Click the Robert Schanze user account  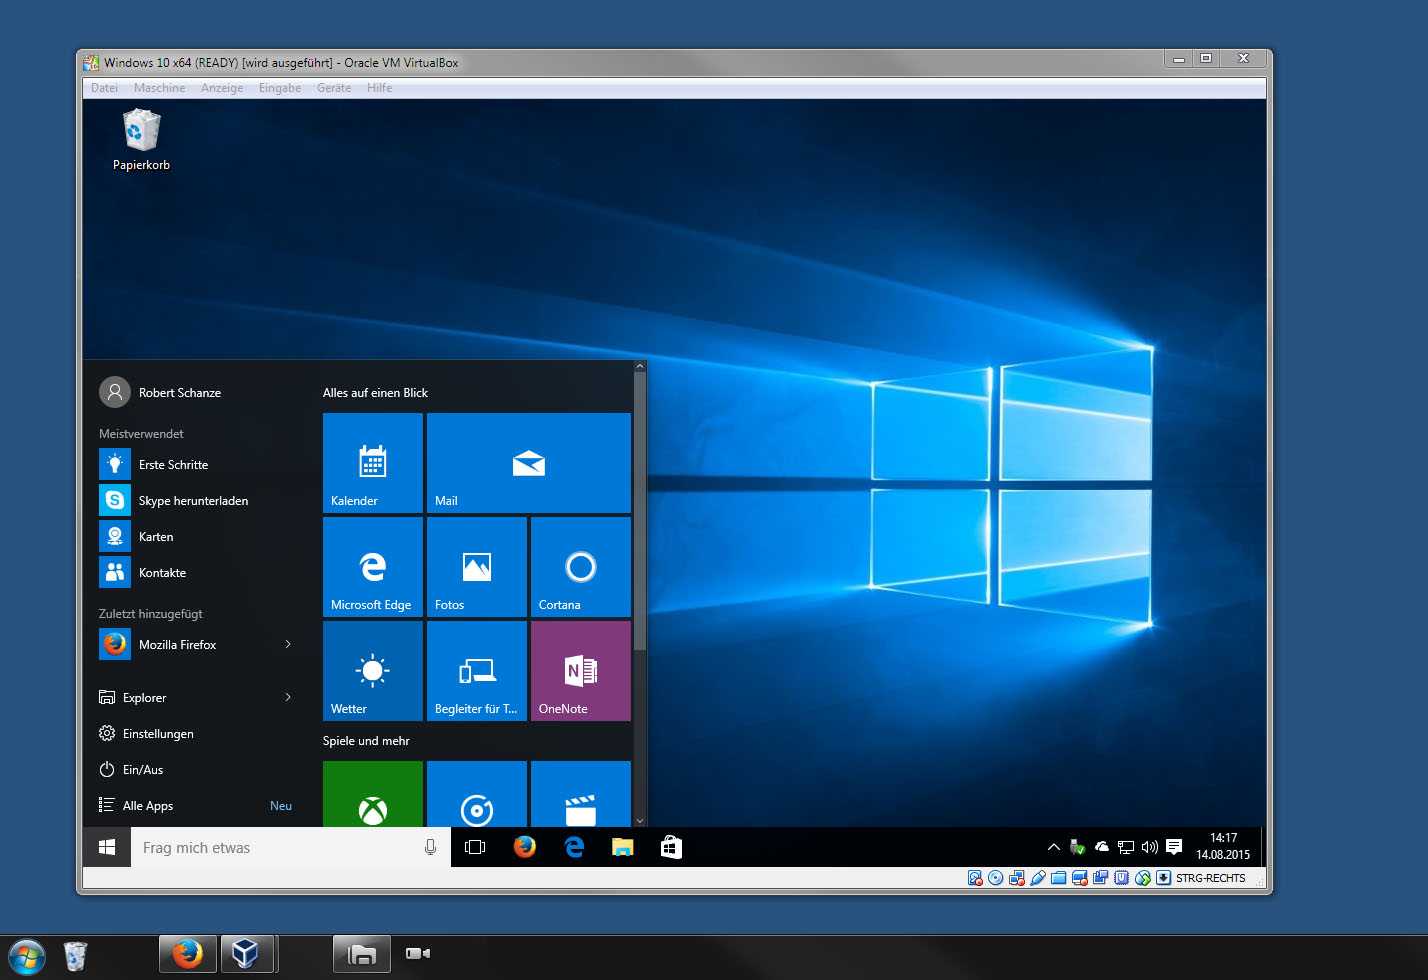(160, 392)
